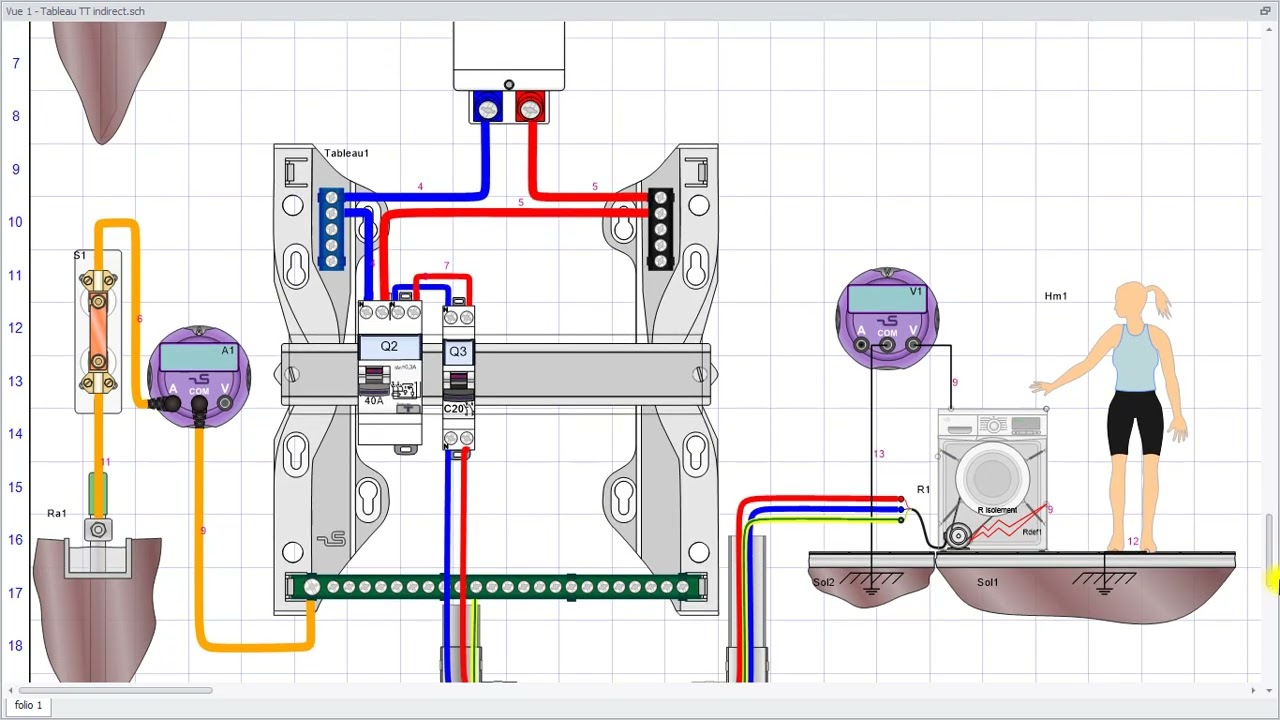Click the V jack on voltmeter V1

coord(913,345)
